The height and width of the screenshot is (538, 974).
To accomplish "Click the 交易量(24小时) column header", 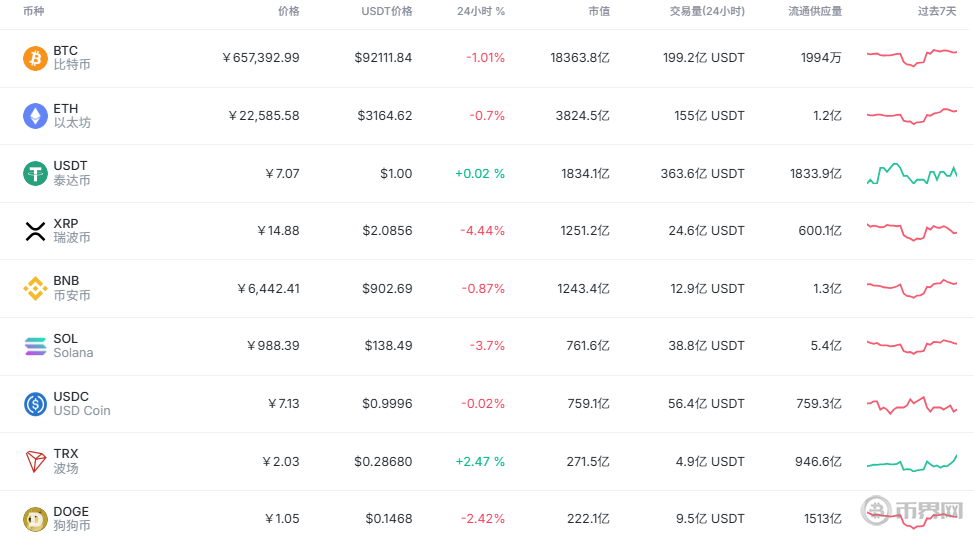I will point(707,12).
